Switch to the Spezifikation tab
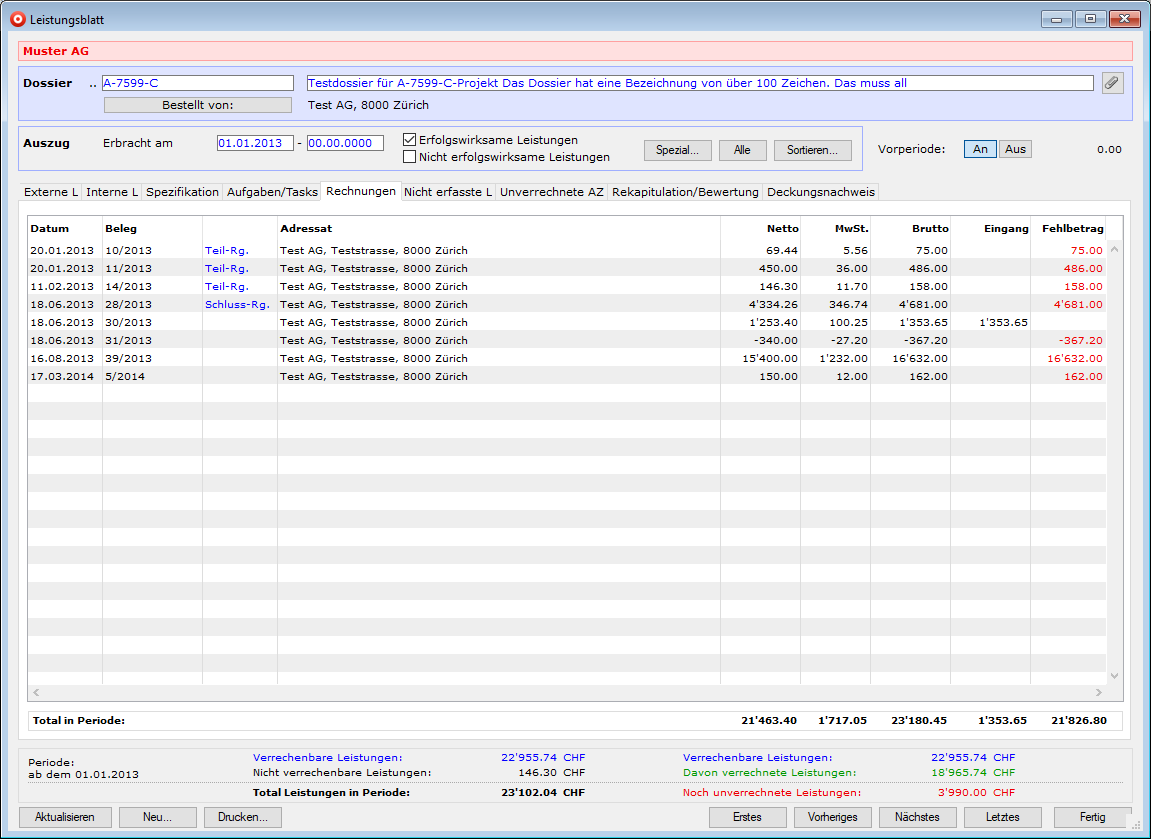Screen dimensions: 1151x839 (x=182, y=192)
